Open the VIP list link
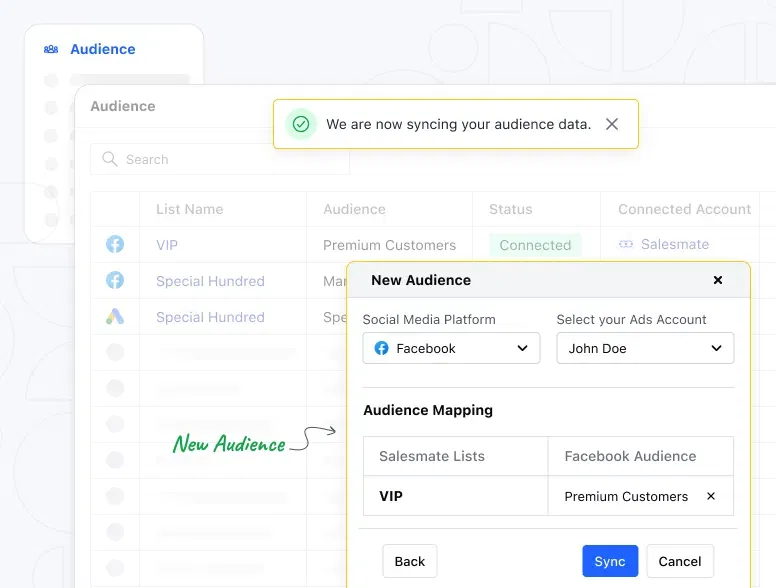This screenshot has width=776, height=588. (x=167, y=245)
